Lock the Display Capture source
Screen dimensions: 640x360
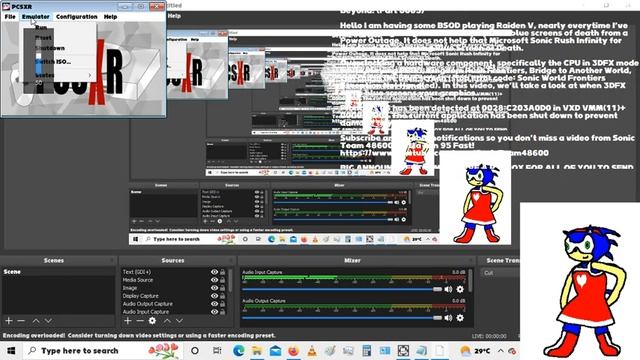[x=222, y=296]
